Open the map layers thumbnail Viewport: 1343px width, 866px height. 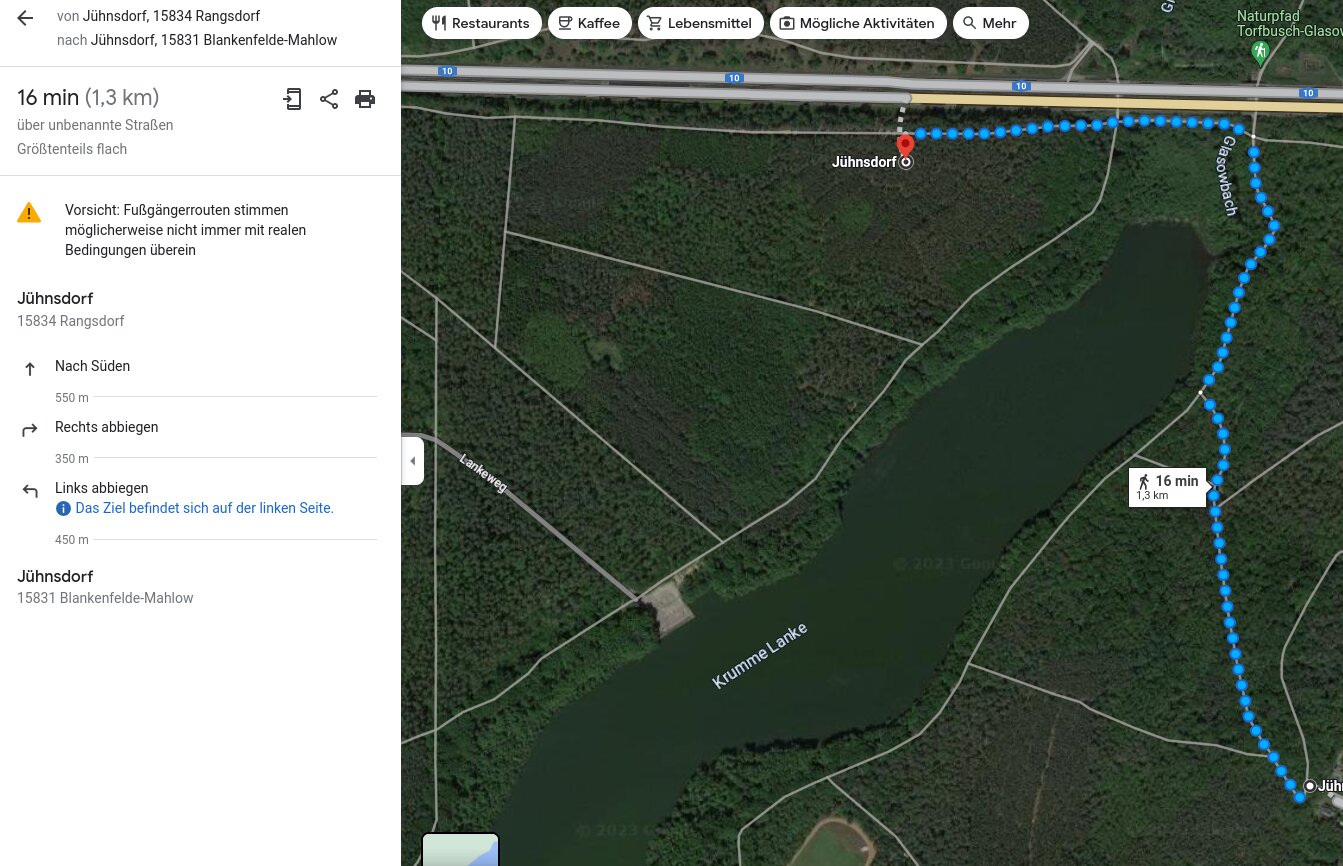click(x=460, y=849)
